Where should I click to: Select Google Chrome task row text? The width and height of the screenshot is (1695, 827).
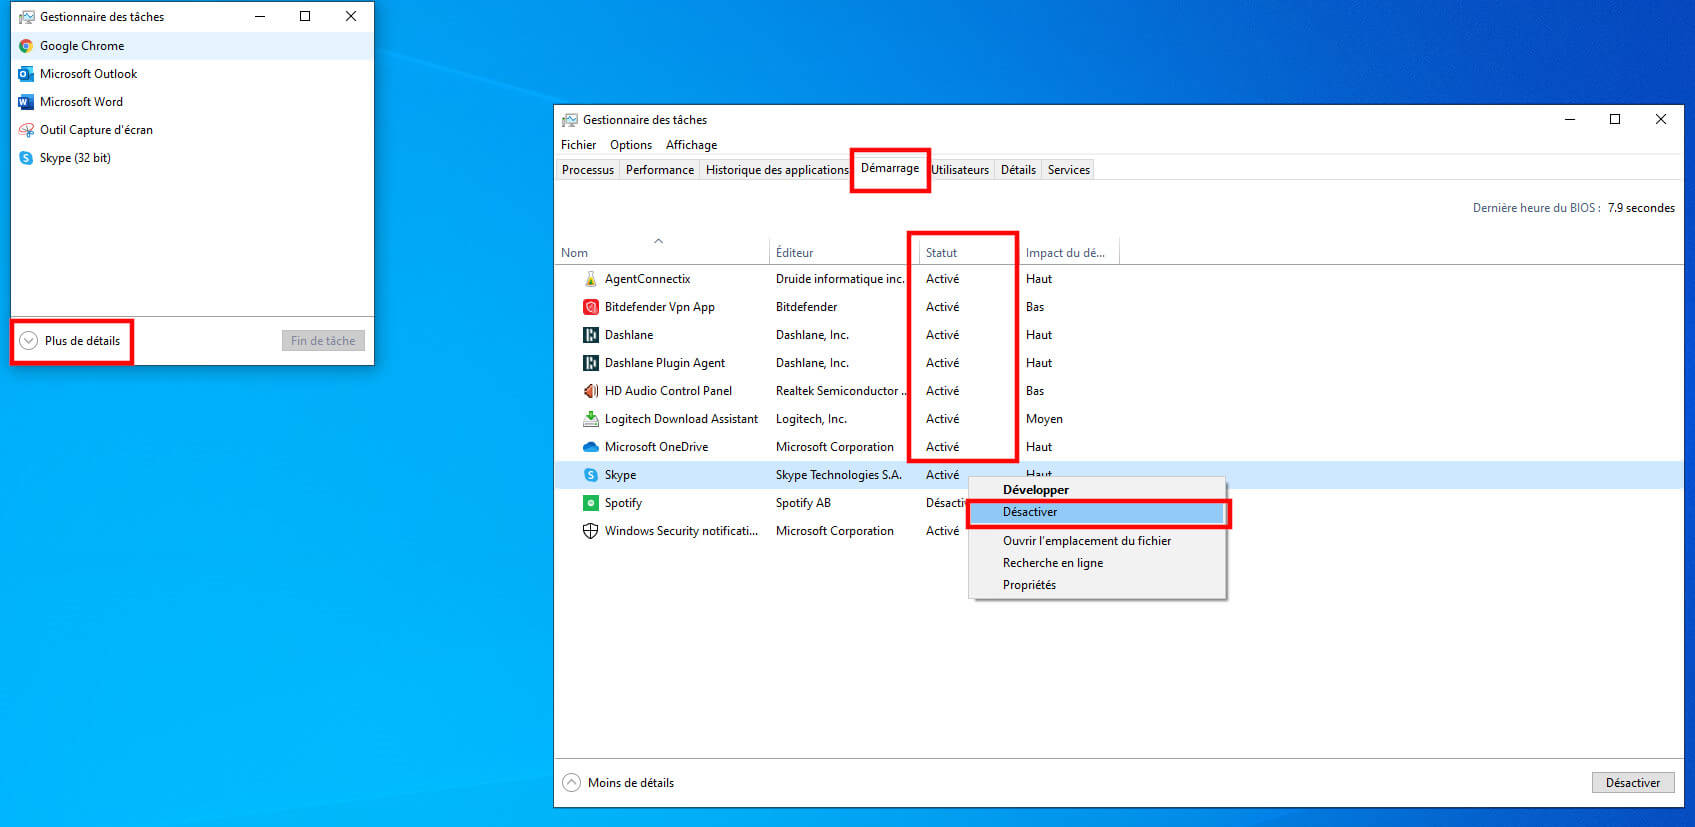pyautogui.click(x=82, y=46)
